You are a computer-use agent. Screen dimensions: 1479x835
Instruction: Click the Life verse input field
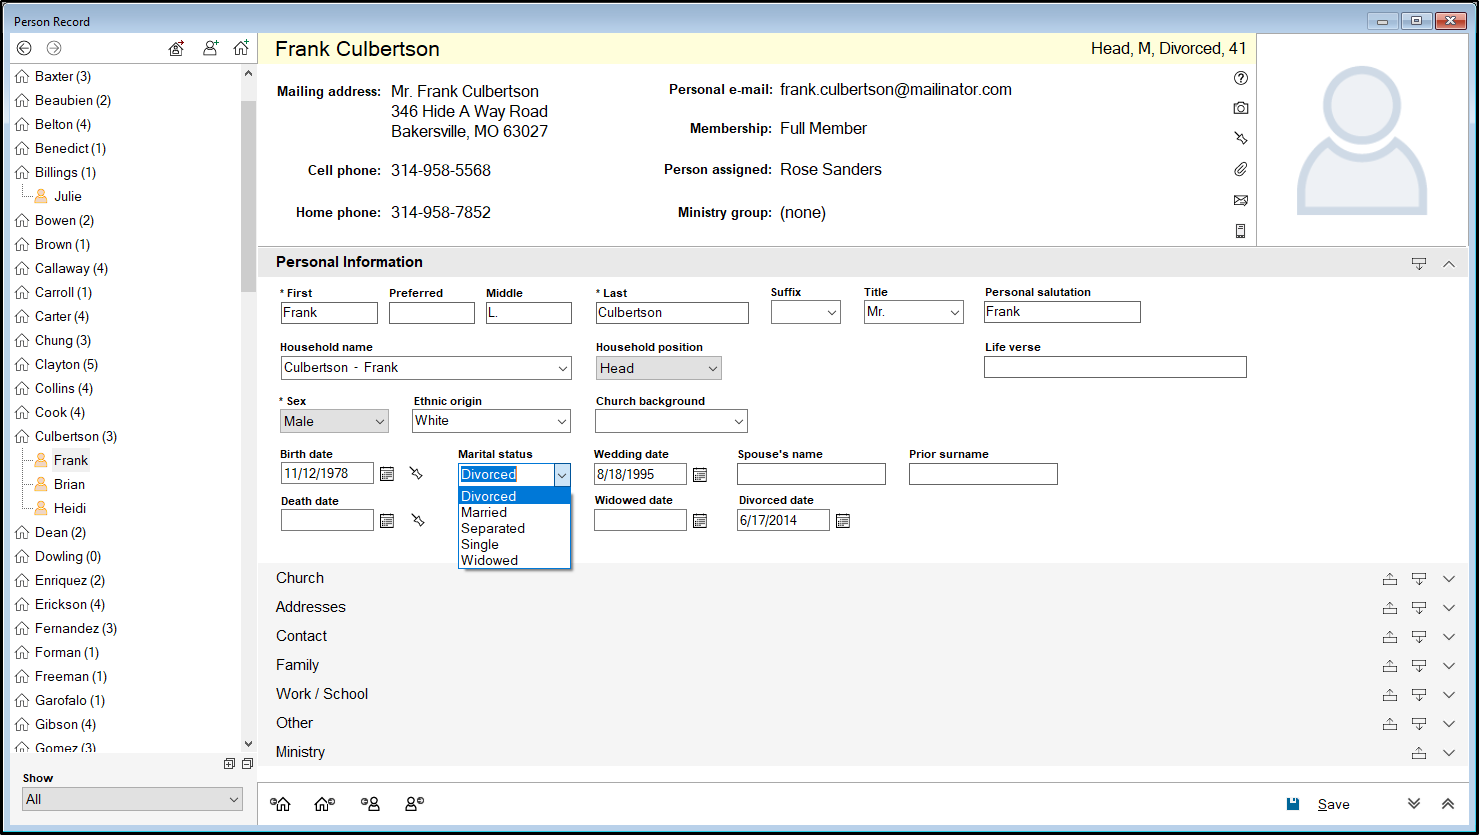pos(1115,367)
